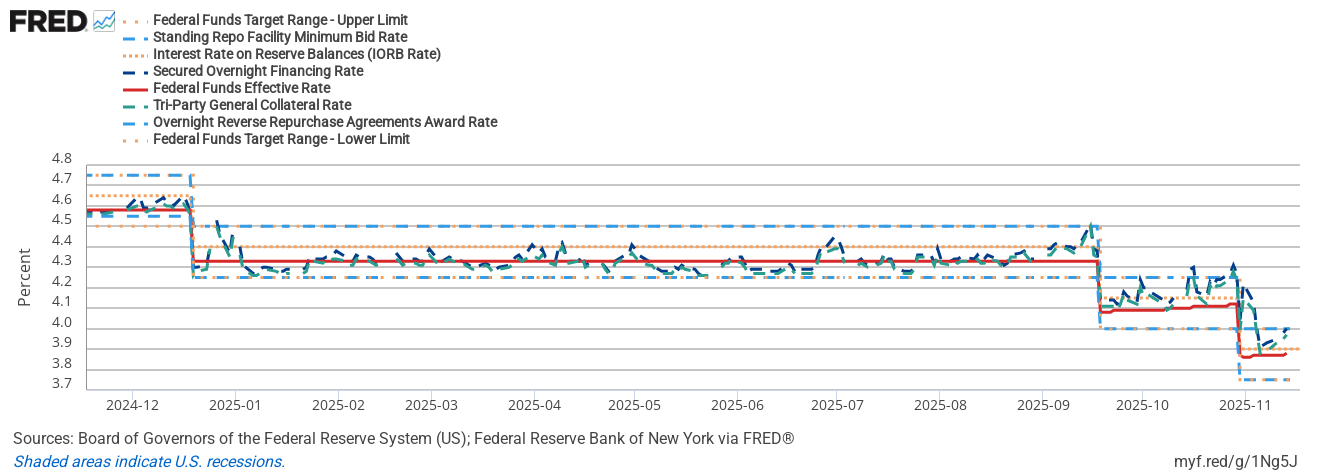Click the Tri-Party General Collateral Rate legend entry
The image size is (1320, 473).
pyautogui.click(x=252, y=105)
